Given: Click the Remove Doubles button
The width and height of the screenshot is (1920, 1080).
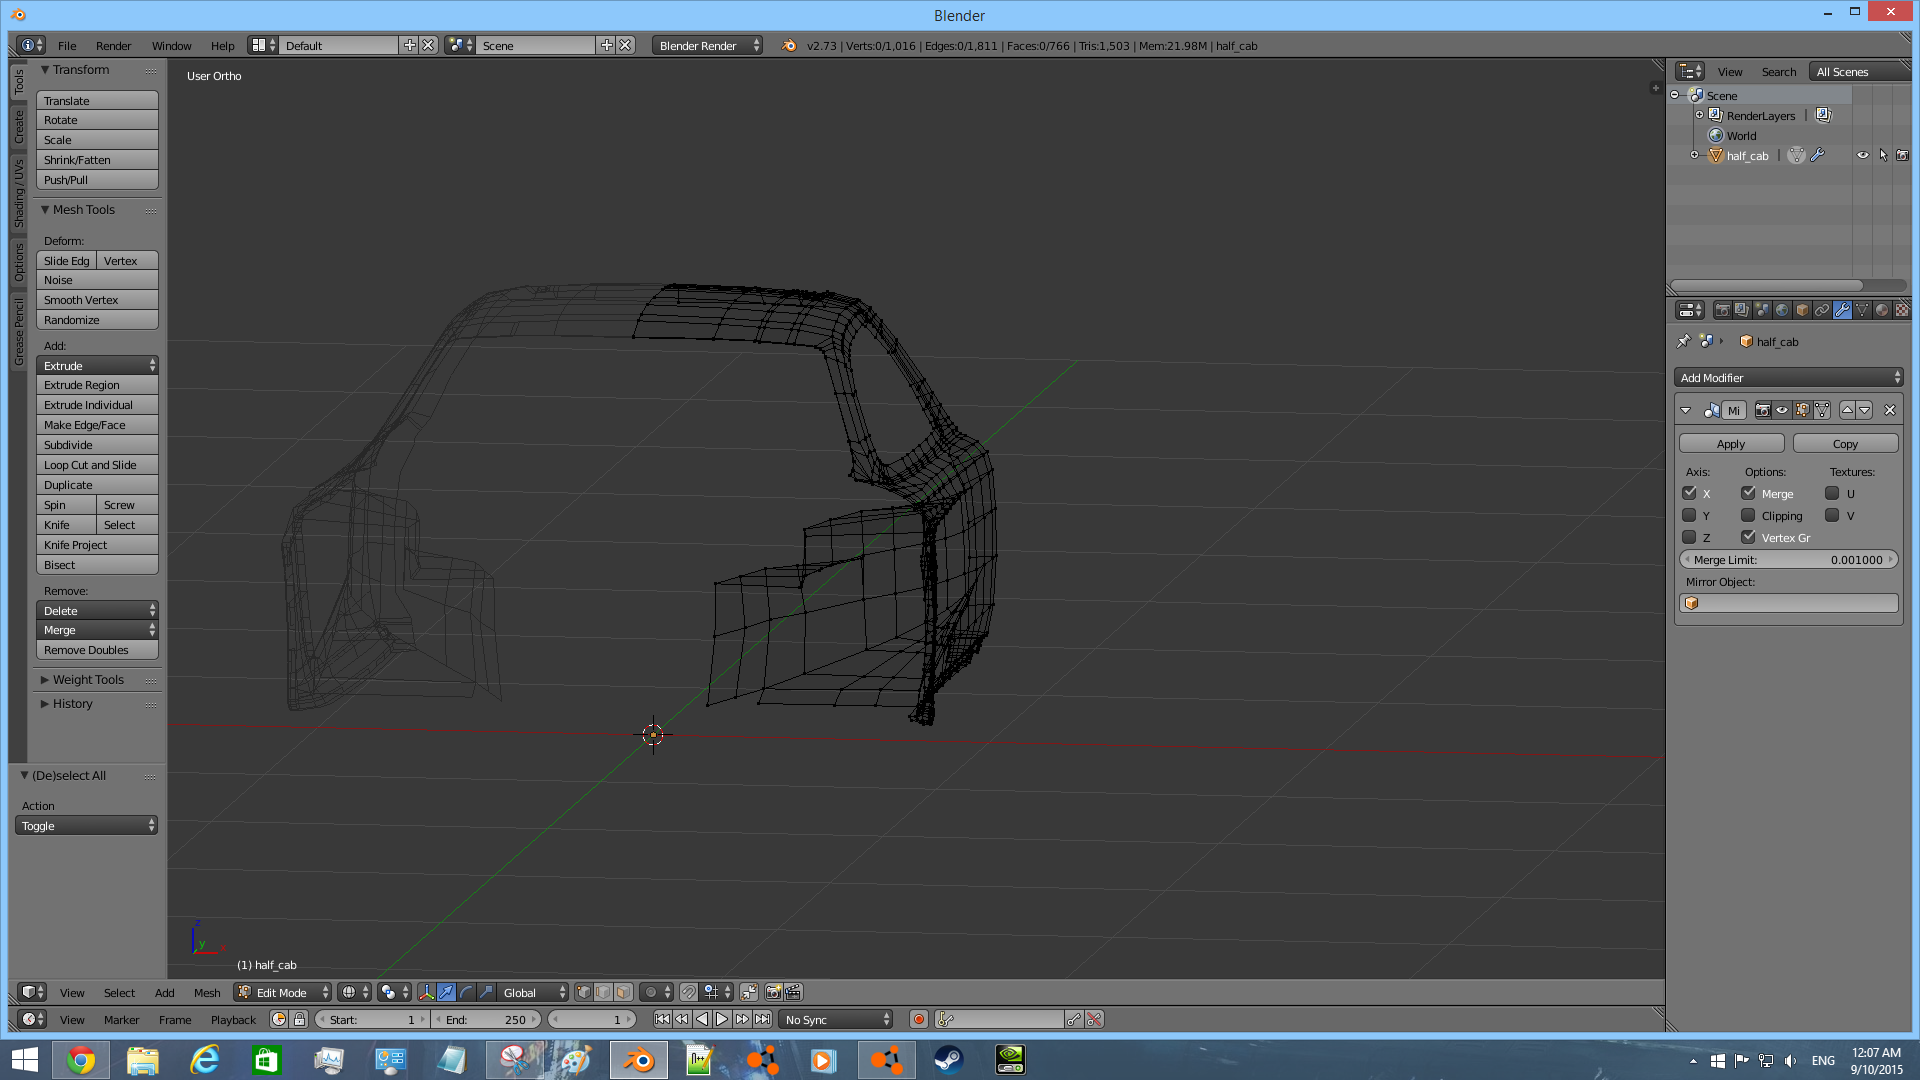Looking at the screenshot, I should coord(97,649).
